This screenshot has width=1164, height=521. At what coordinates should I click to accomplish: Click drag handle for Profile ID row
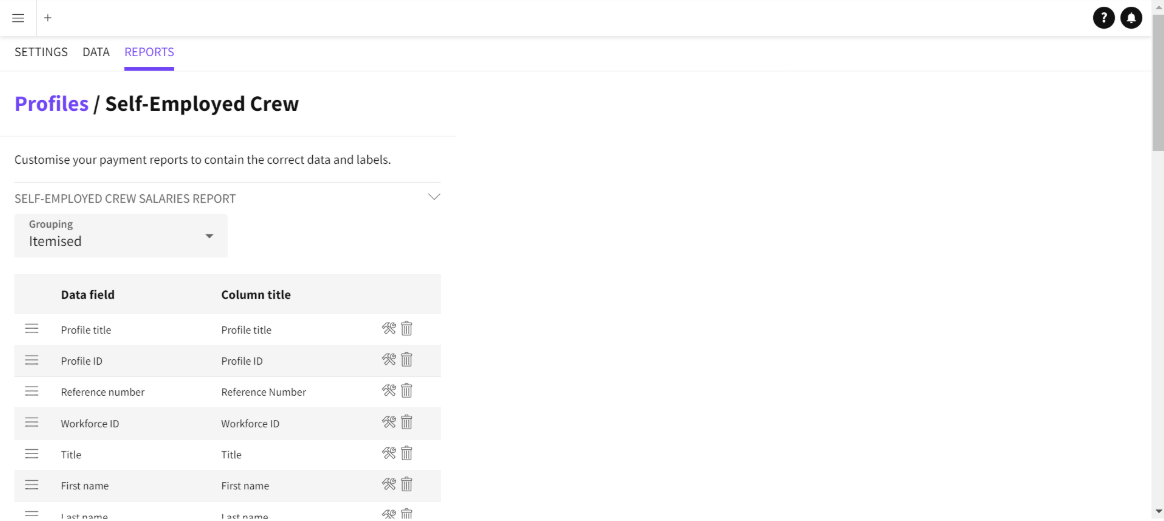31,360
